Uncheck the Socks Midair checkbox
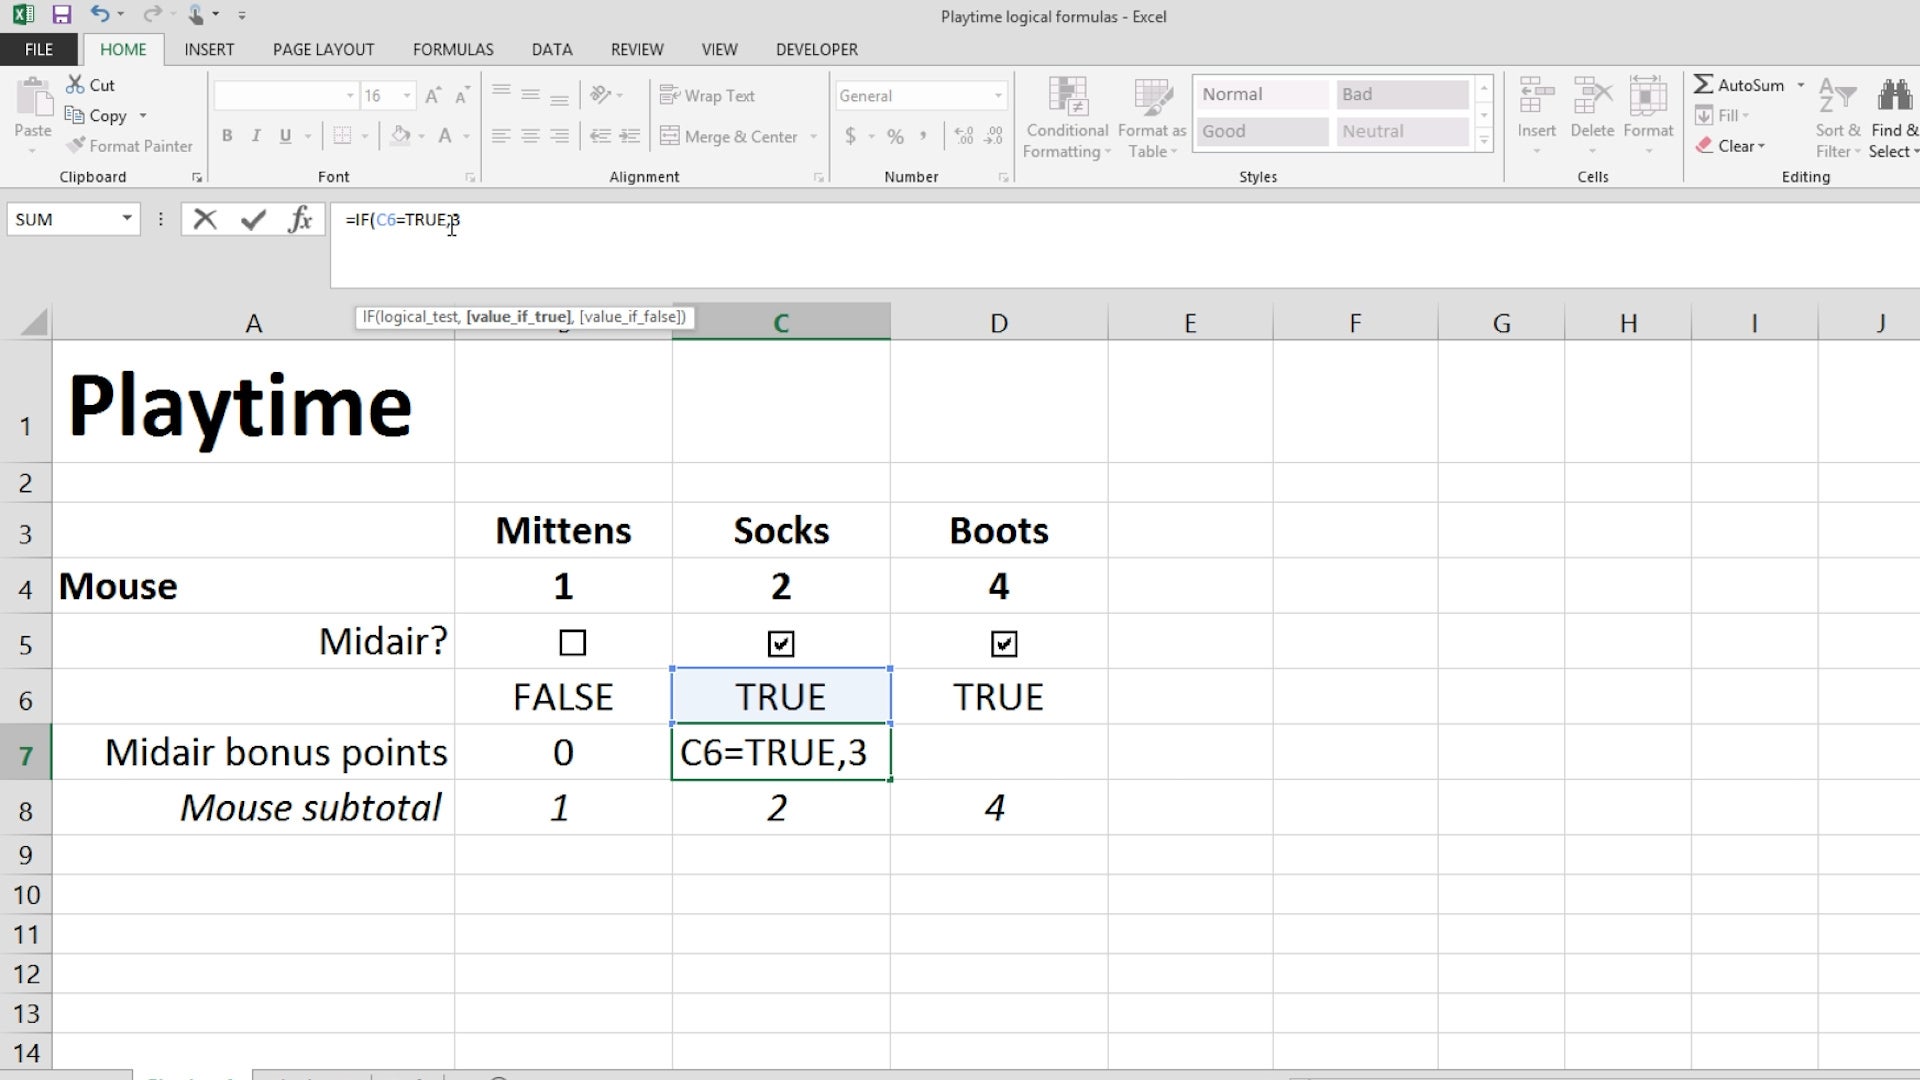The image size is (1920, 1080). pos(781,643)
